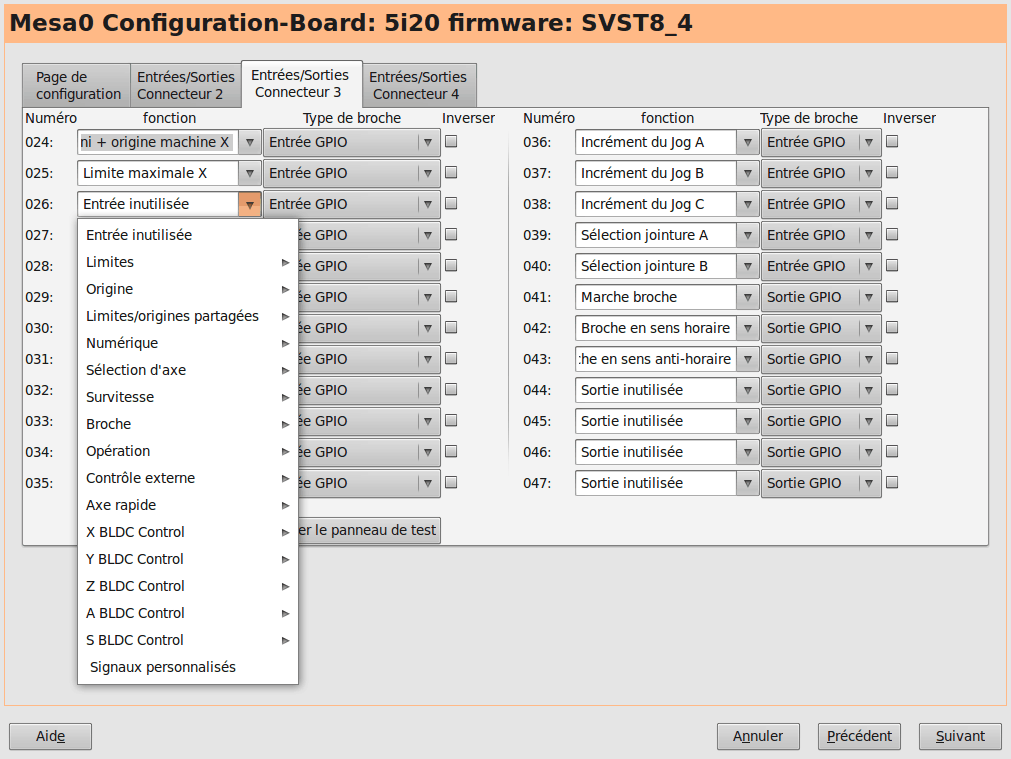The height and width of the screenshot is (759, 1011).
Task: Open the Limites submenu
Action: (x=188, y=262)
